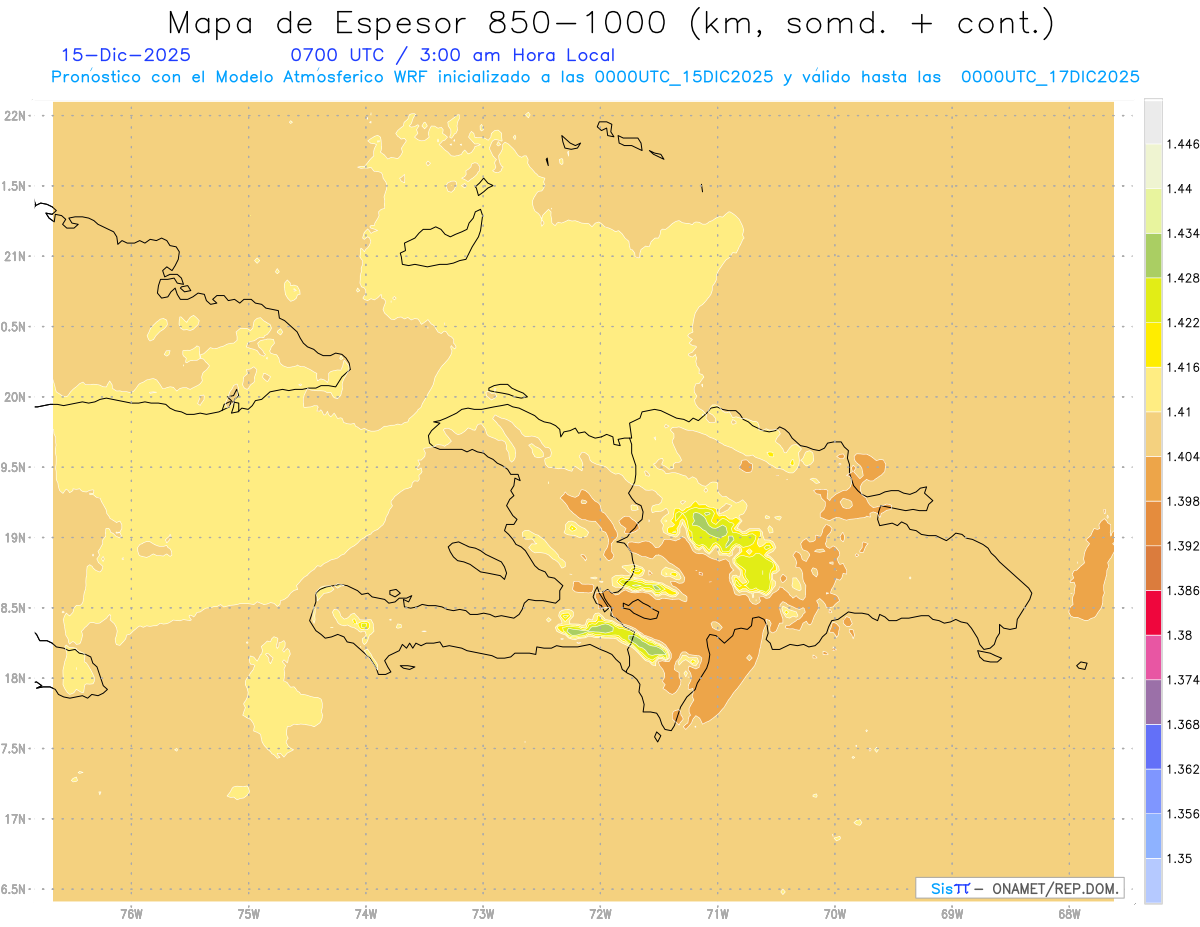Click the green legend band between 1.434 and 1.428

[x=1153, y=255]
